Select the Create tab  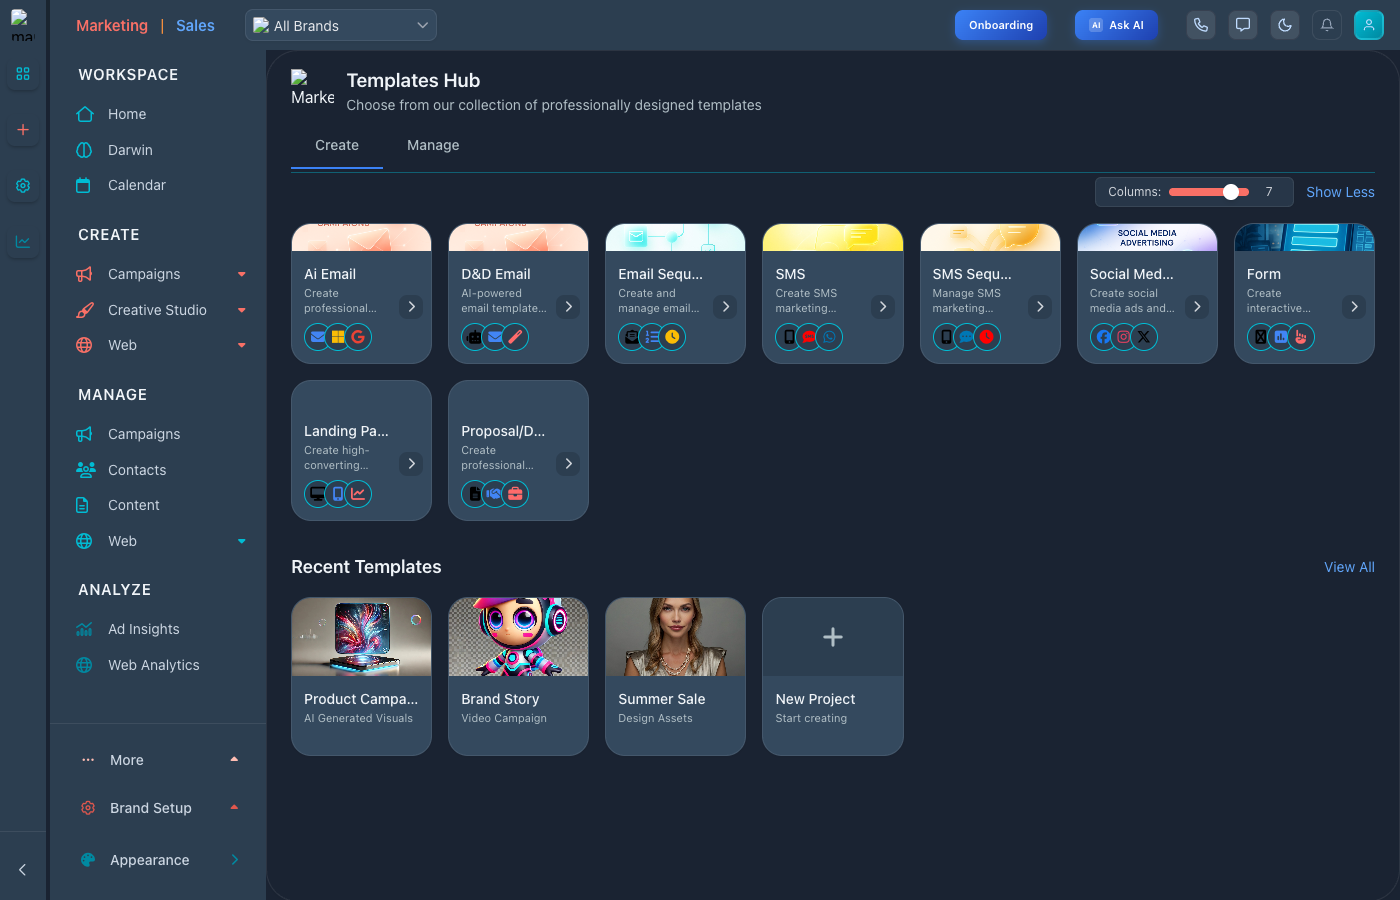[337, 145]
